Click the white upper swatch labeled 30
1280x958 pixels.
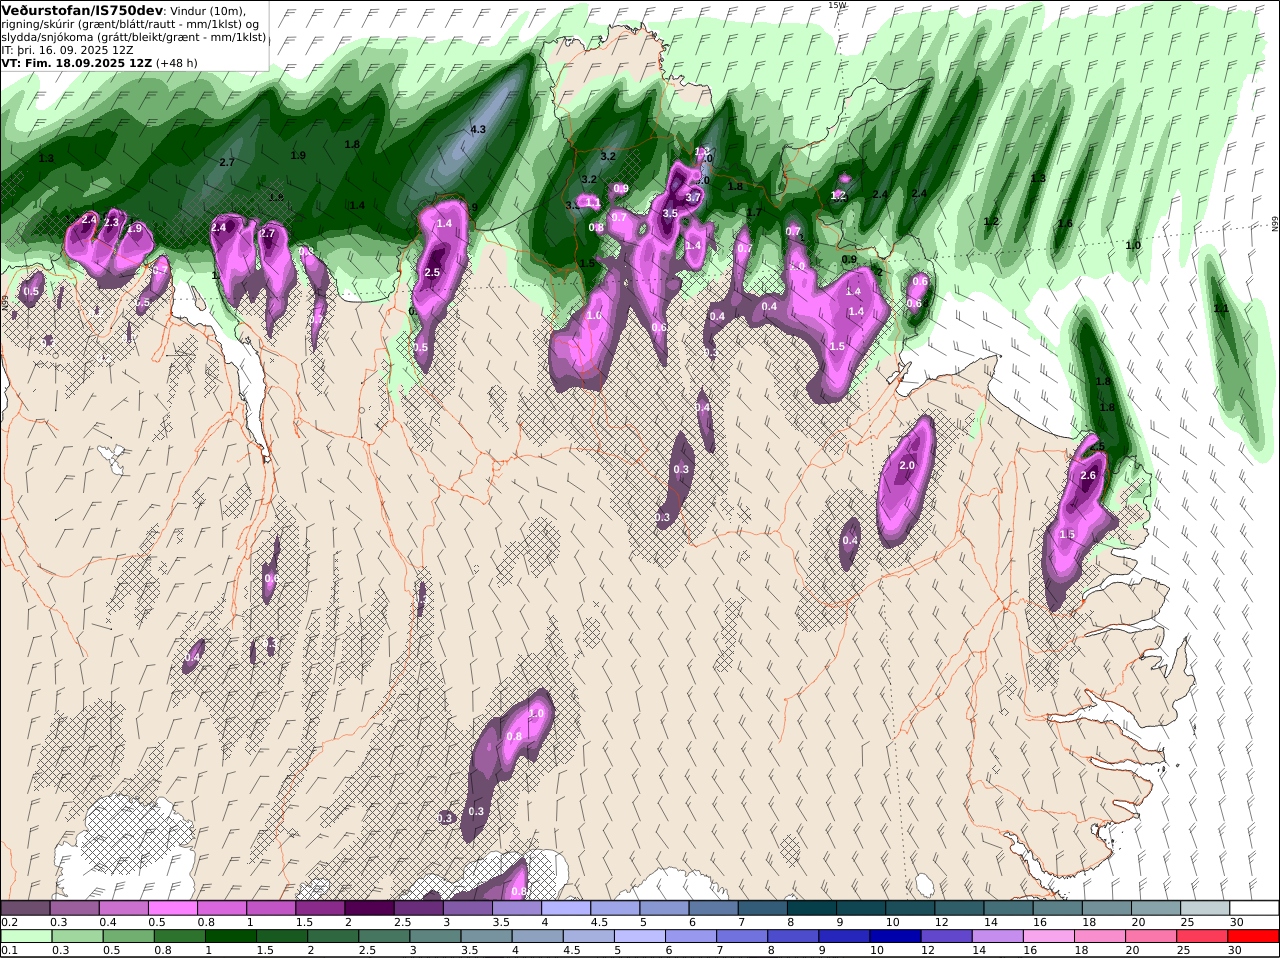click(x=1254, y=907)
